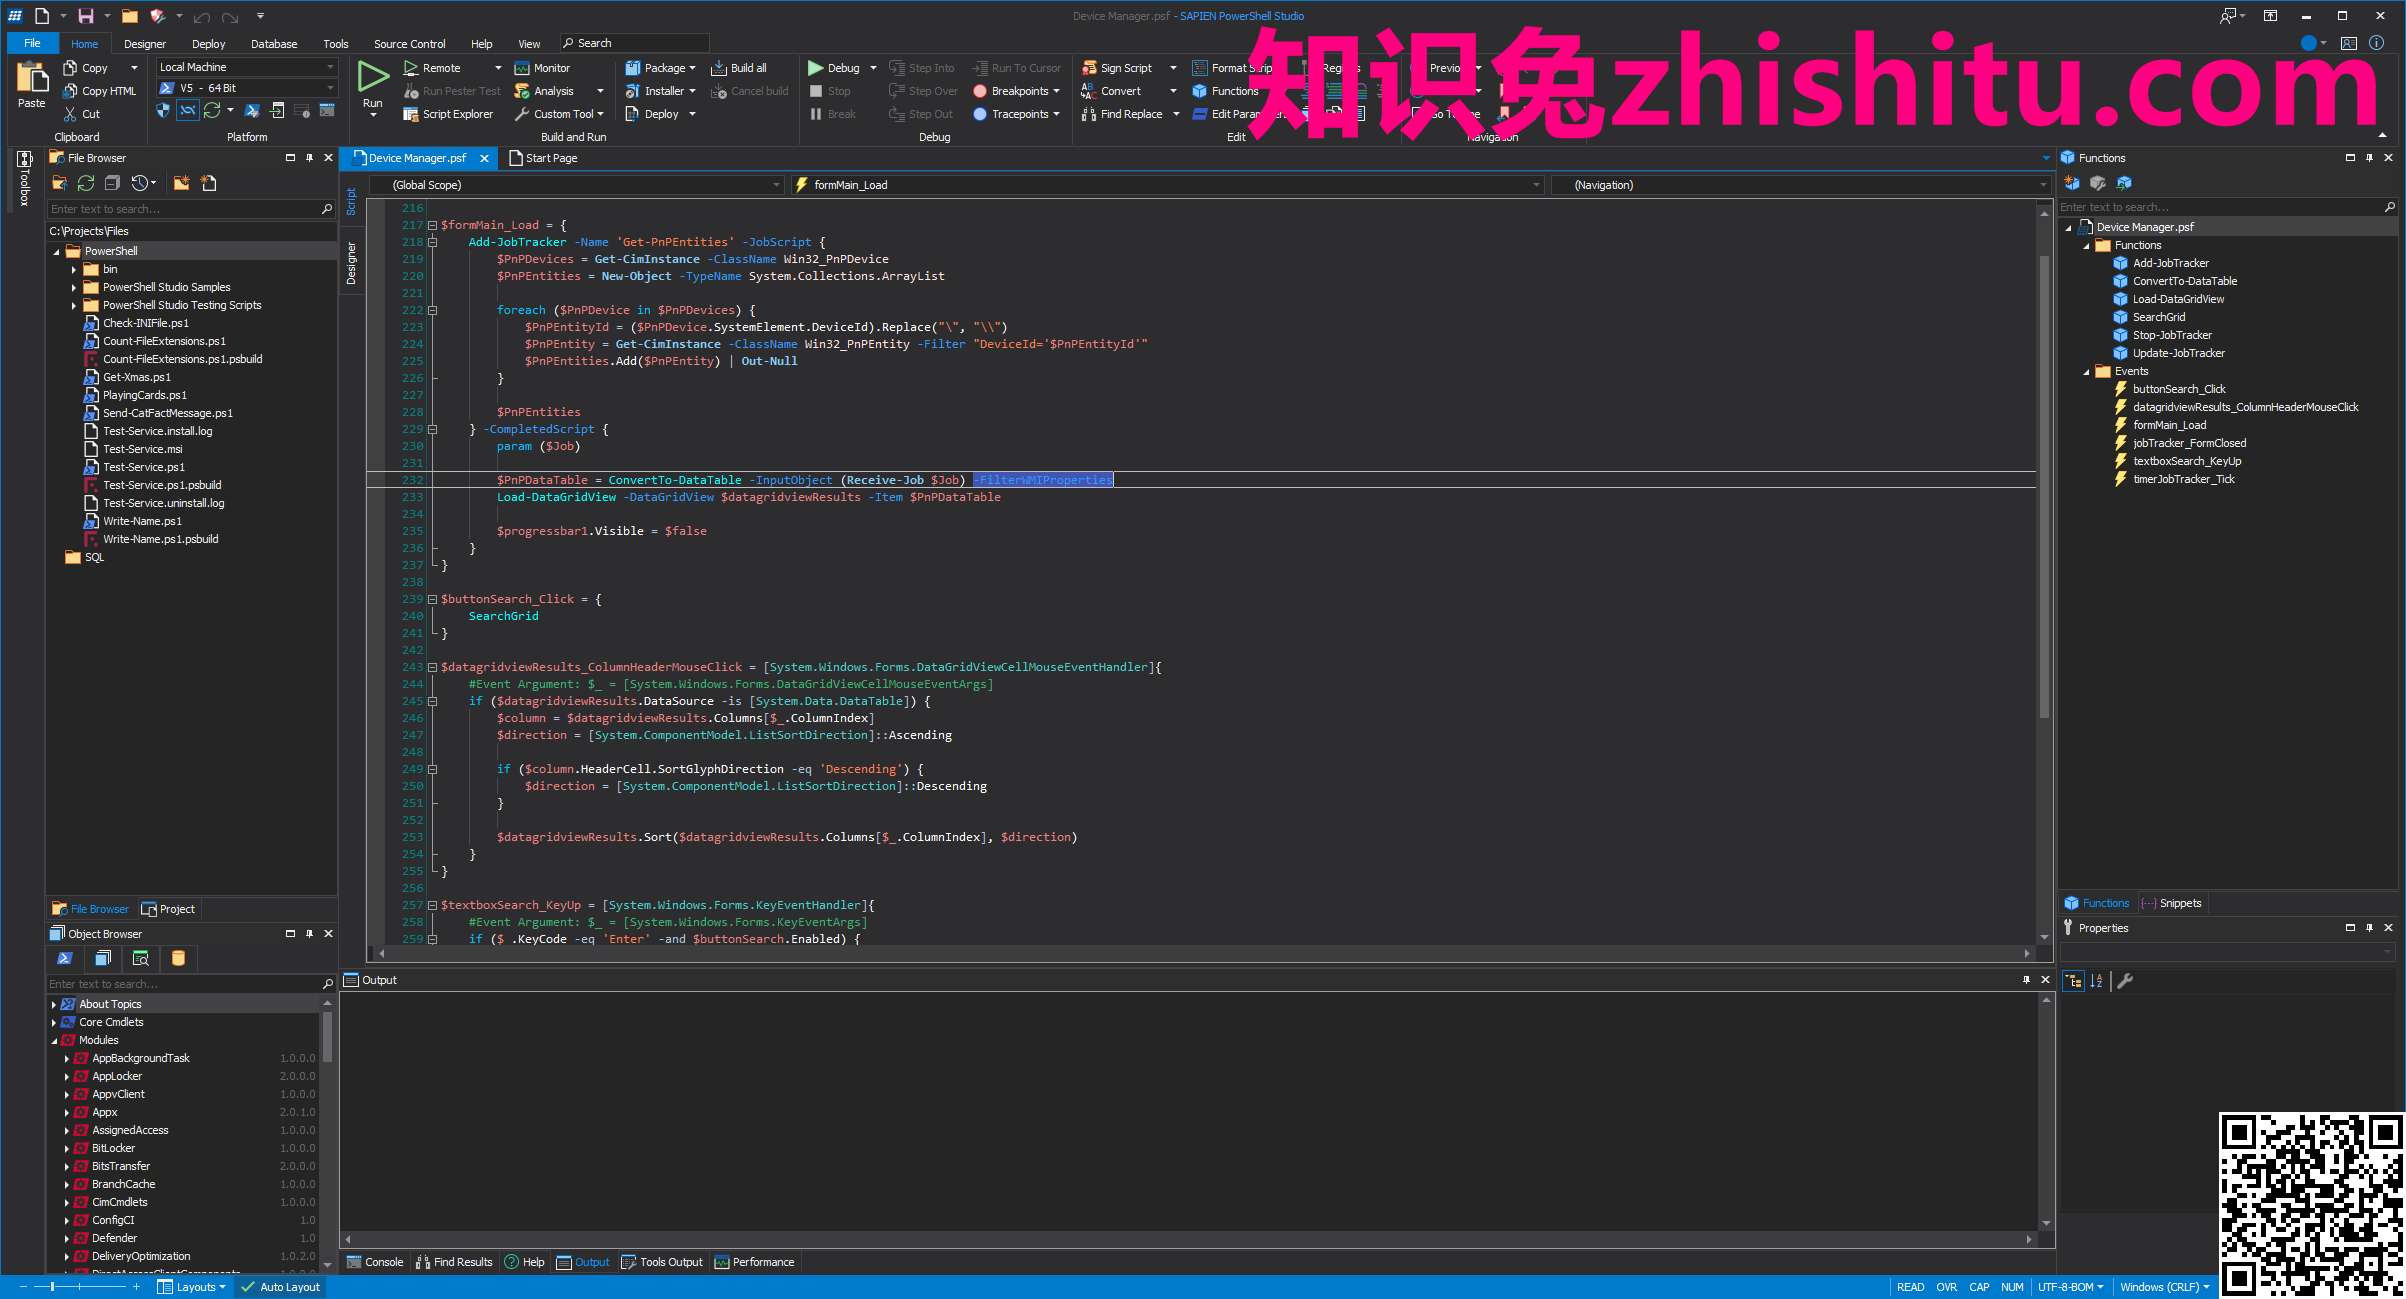Image resolution: width=2406 pixels, height=1299 pixels.
Task: Open the V5 - 64 Bit platform dropdown
Action: tap(246, 88)
